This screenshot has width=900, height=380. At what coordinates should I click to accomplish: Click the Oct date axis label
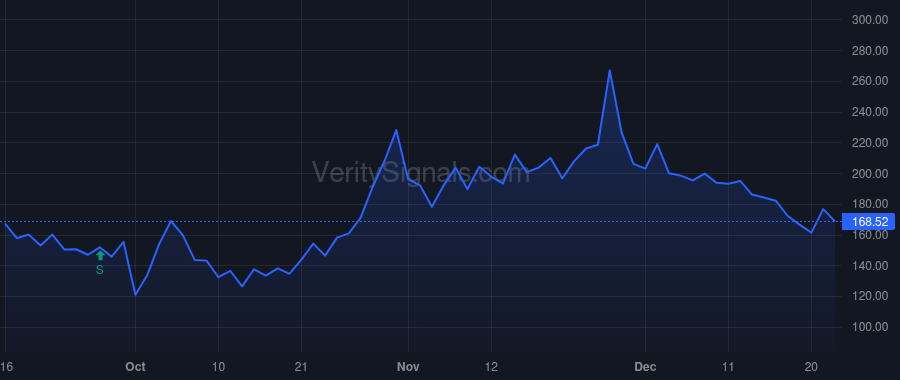pyautogui.click(x=135, y=367)
